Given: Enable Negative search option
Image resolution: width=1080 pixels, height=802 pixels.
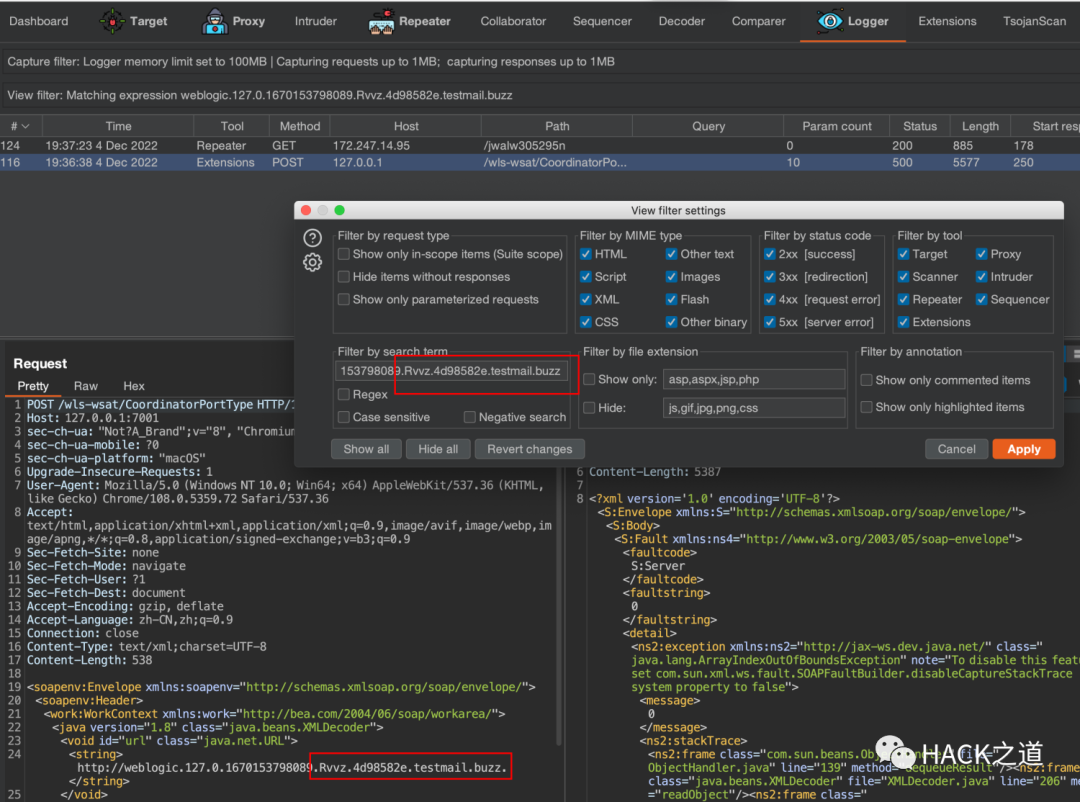Looking at the screenshot, I should (470, 418).
